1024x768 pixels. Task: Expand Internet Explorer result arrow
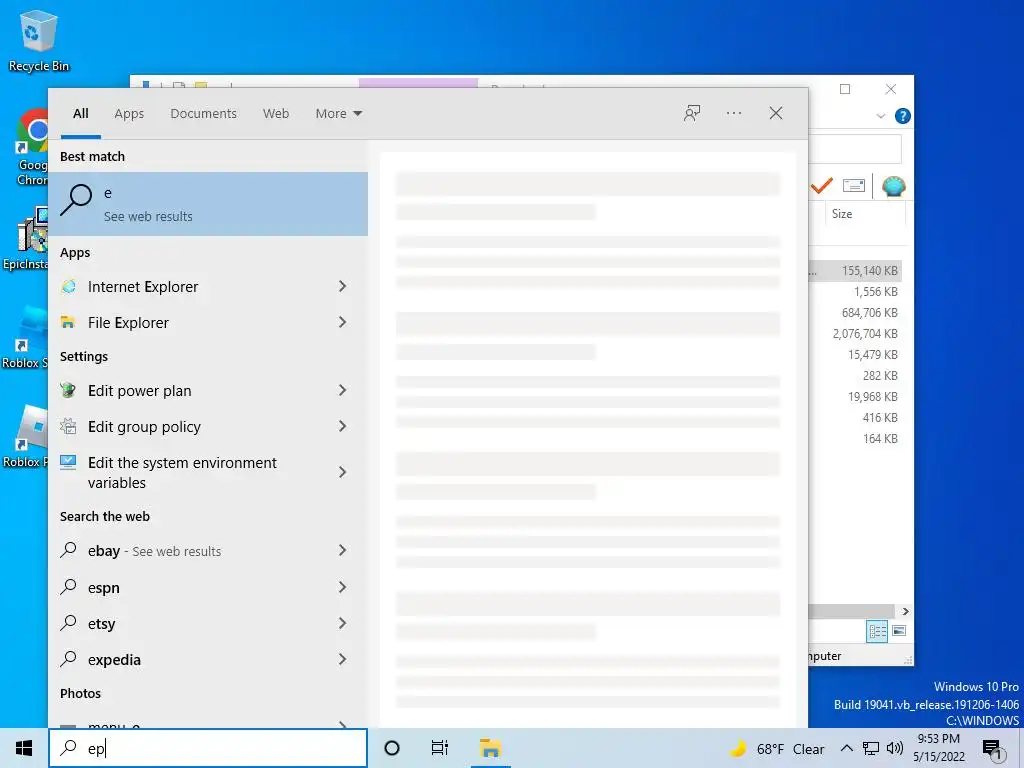[342, 286]
